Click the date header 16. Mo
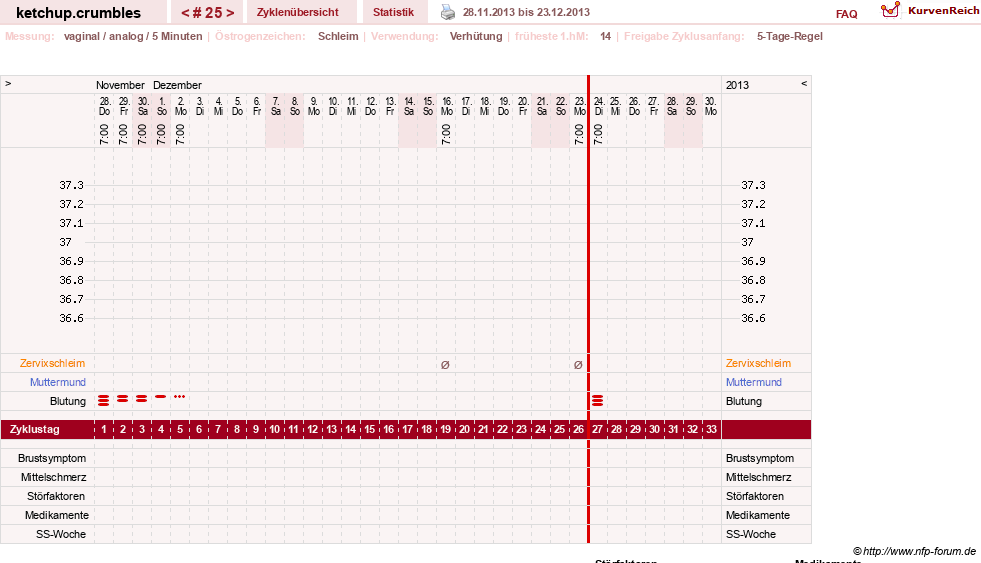 (447, 106)
